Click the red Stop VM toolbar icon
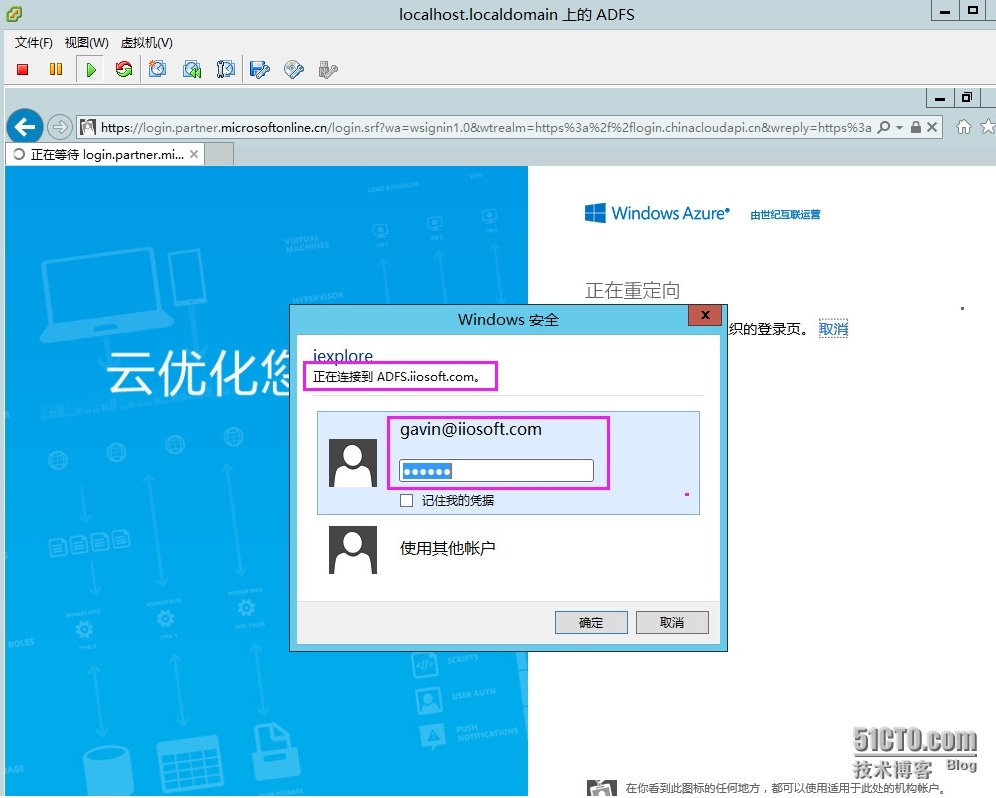This screenshot has width=996, height=798. coord(22,69)
